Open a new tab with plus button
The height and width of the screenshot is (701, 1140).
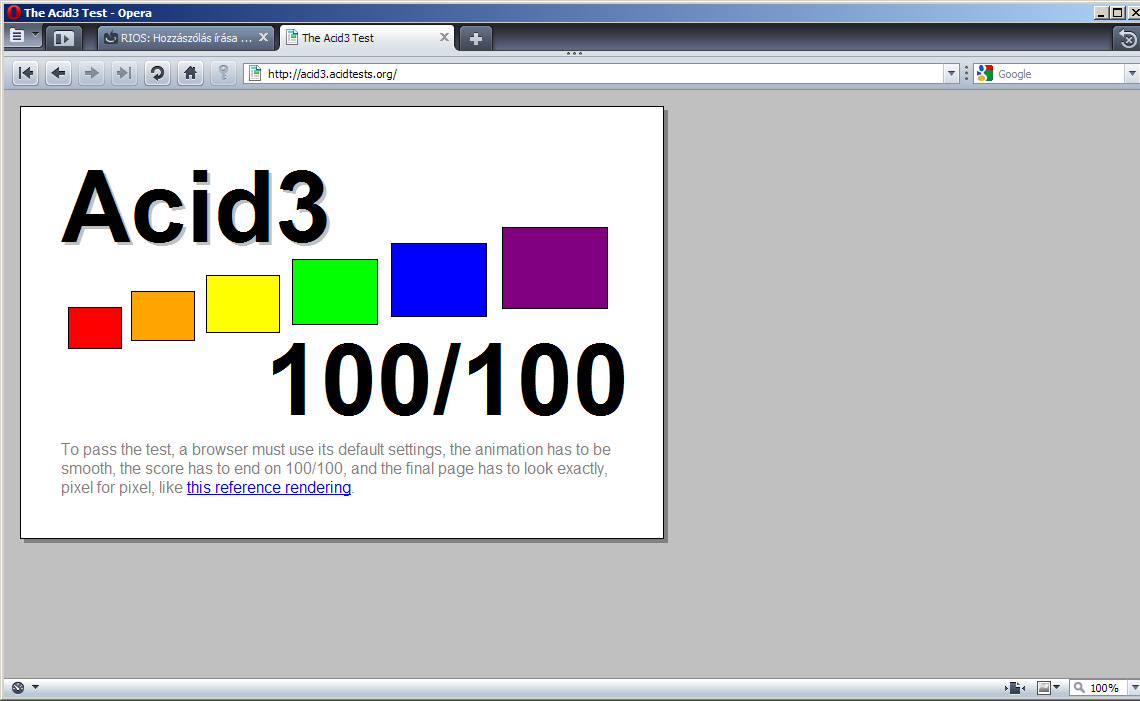click(475, 39)
